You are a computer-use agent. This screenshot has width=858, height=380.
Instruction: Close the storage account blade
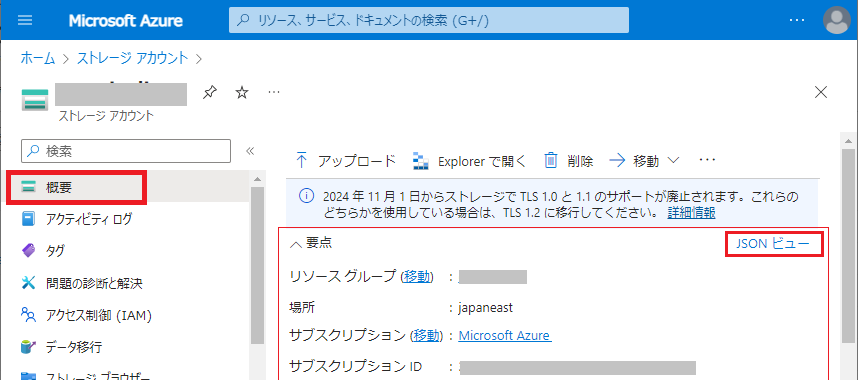click(821, 93)
